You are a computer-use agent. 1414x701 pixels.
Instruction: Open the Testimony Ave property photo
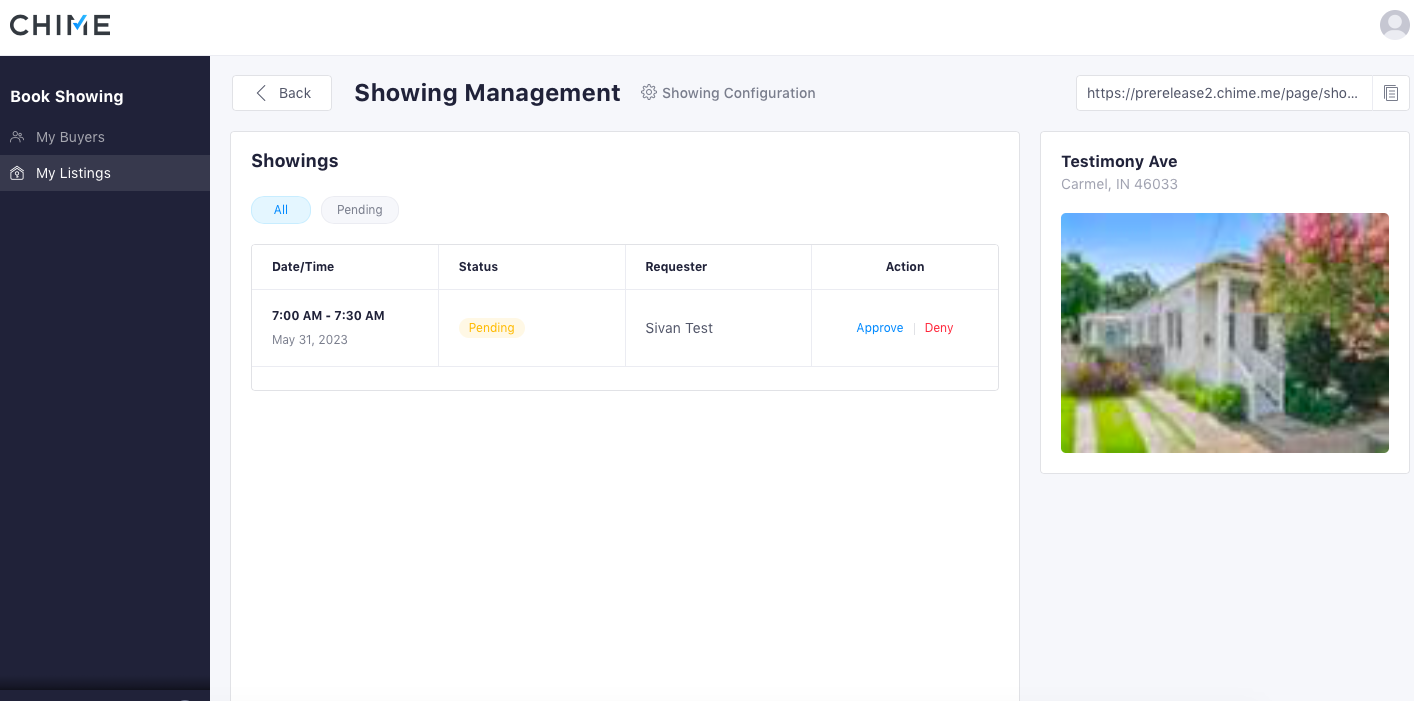pos(1225,333)
